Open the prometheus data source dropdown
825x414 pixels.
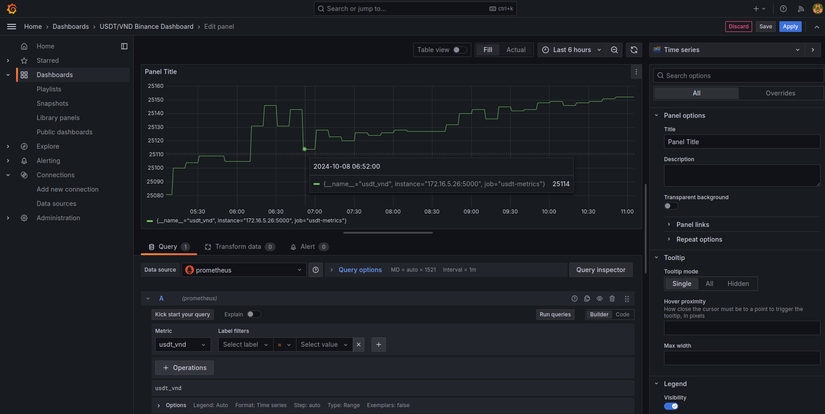tap(244, 270)
